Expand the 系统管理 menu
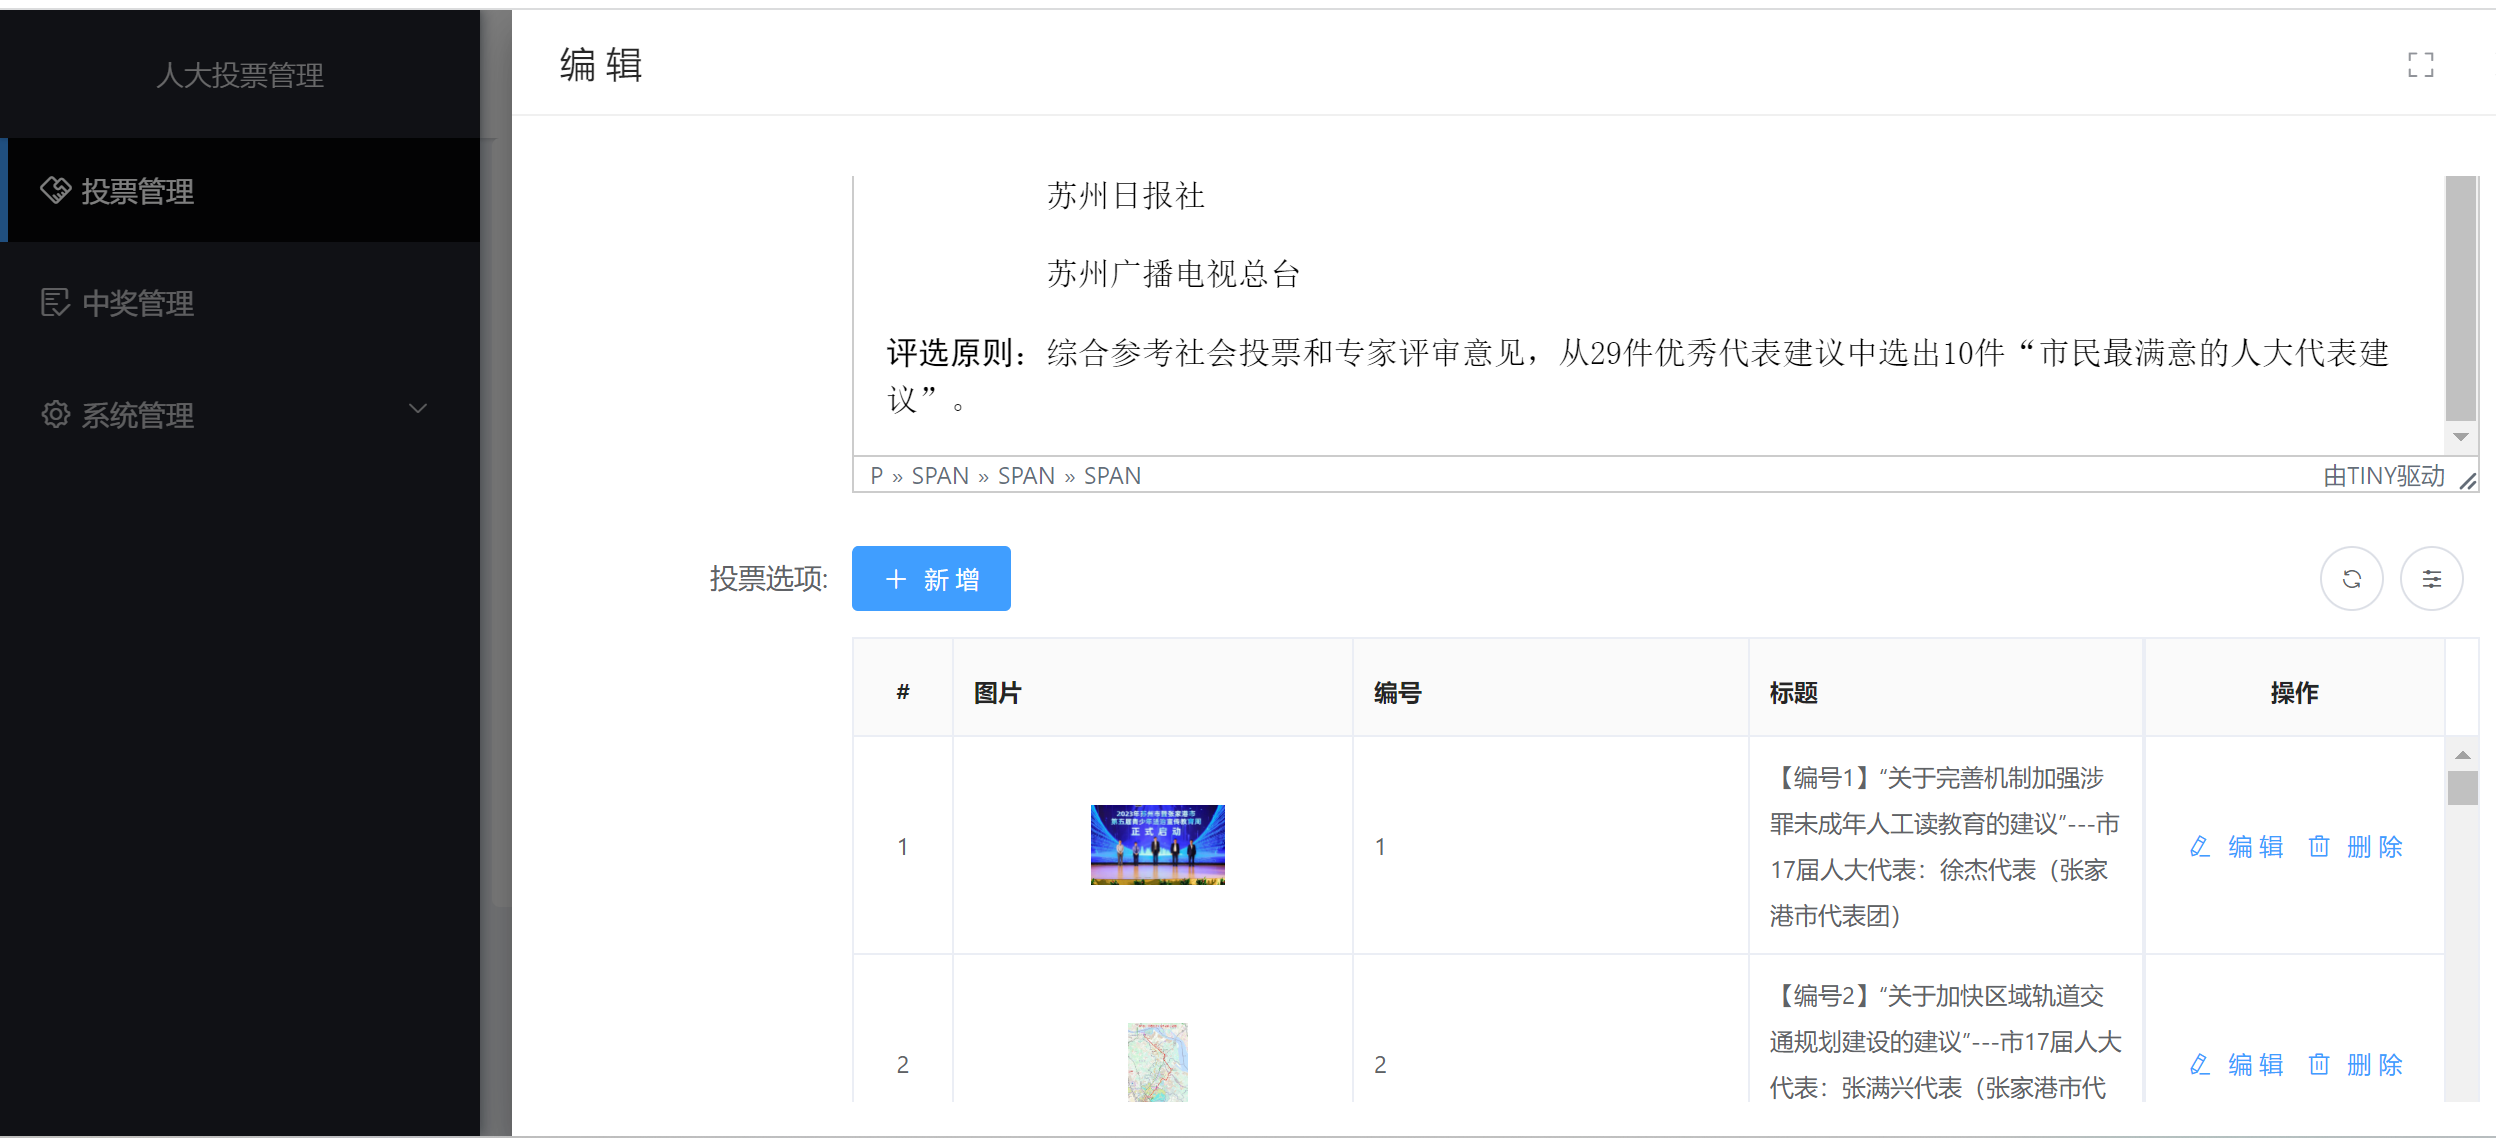This screenshot has height=1138, width=2496. (240, 413)
